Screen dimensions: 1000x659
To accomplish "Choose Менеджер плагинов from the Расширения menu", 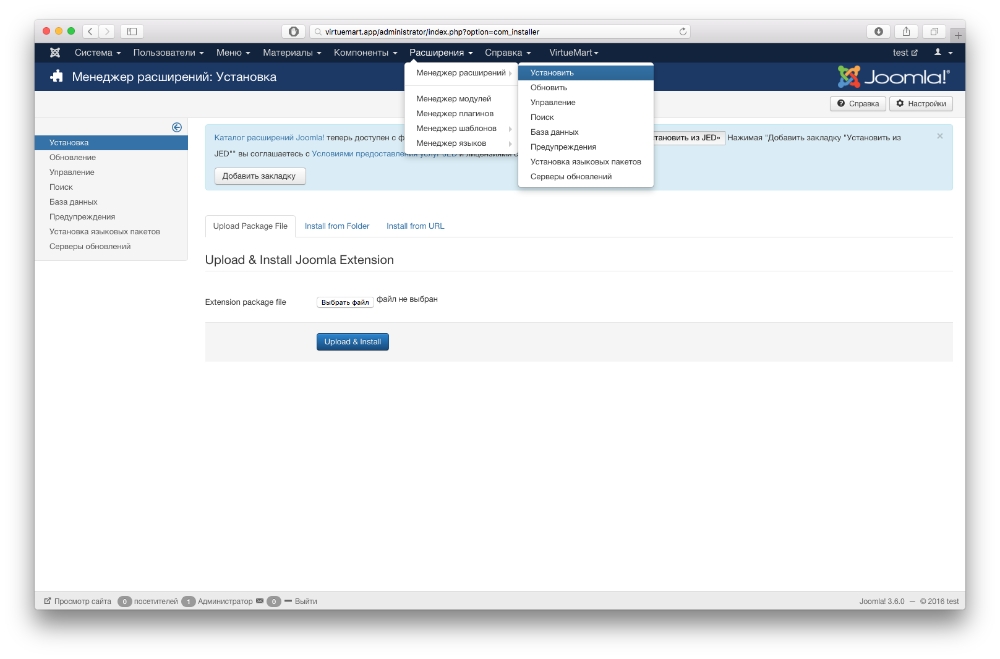I will (454, 113).
